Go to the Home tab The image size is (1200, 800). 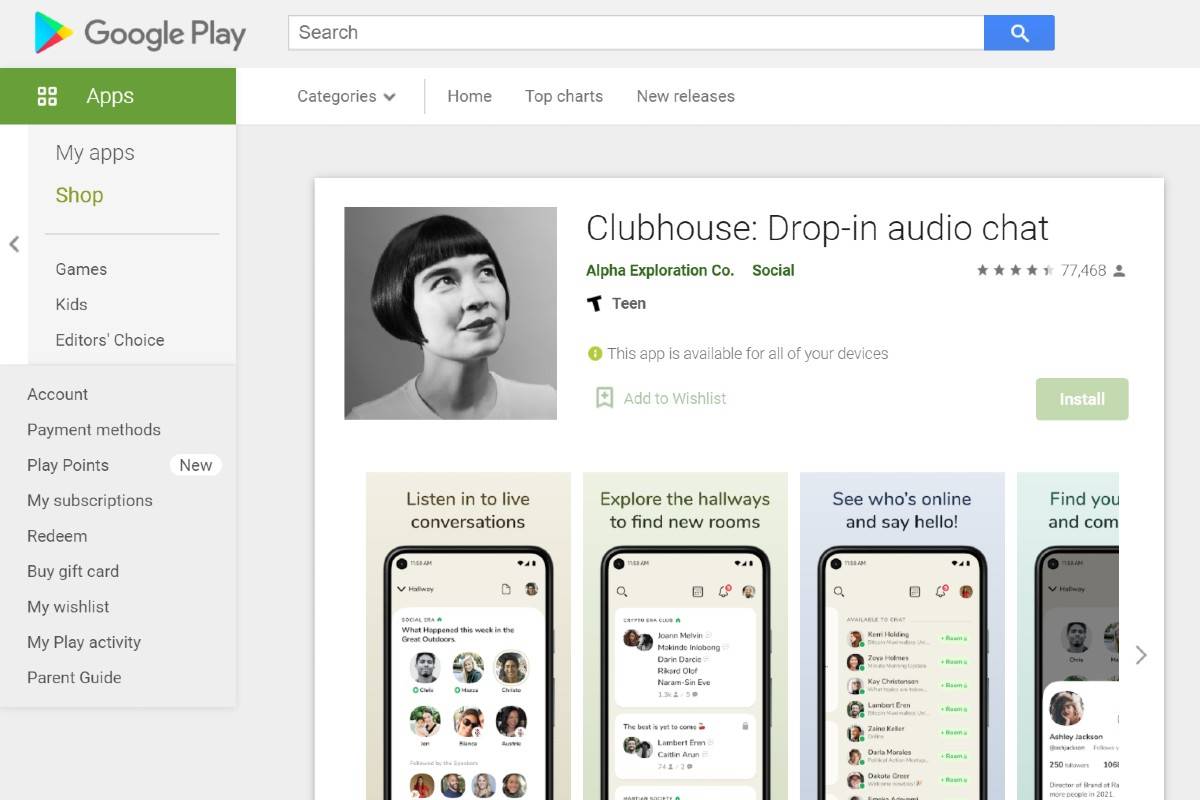[469, 96]
